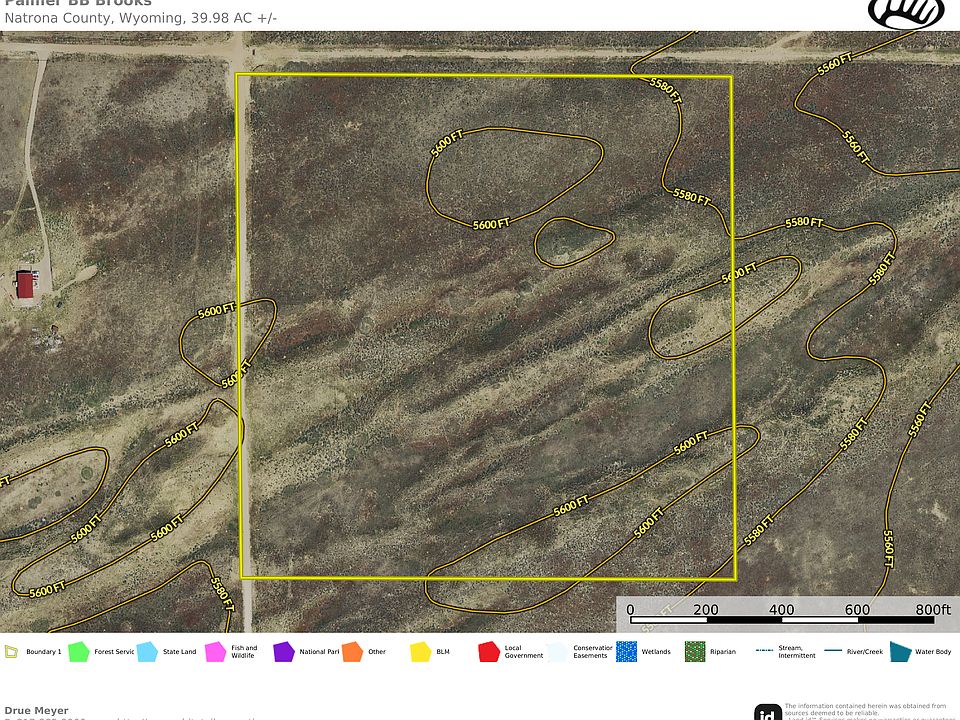Click the 'Conservatior Easements' legend label
This screenshot has width=960, height=720.
pyautogui.click(x=593, y=651)
